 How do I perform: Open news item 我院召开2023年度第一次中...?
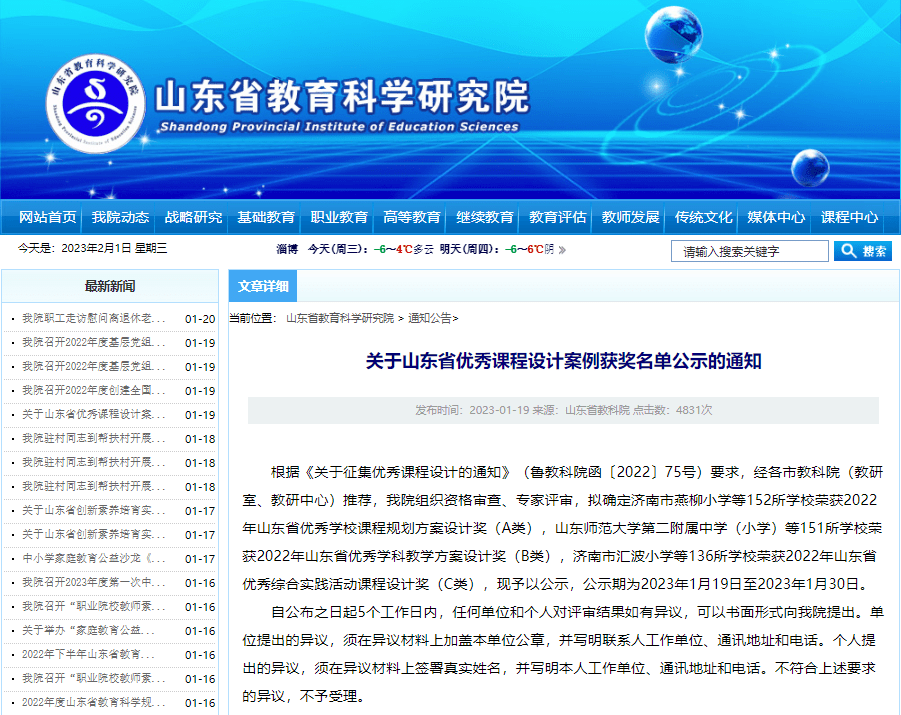94,582
